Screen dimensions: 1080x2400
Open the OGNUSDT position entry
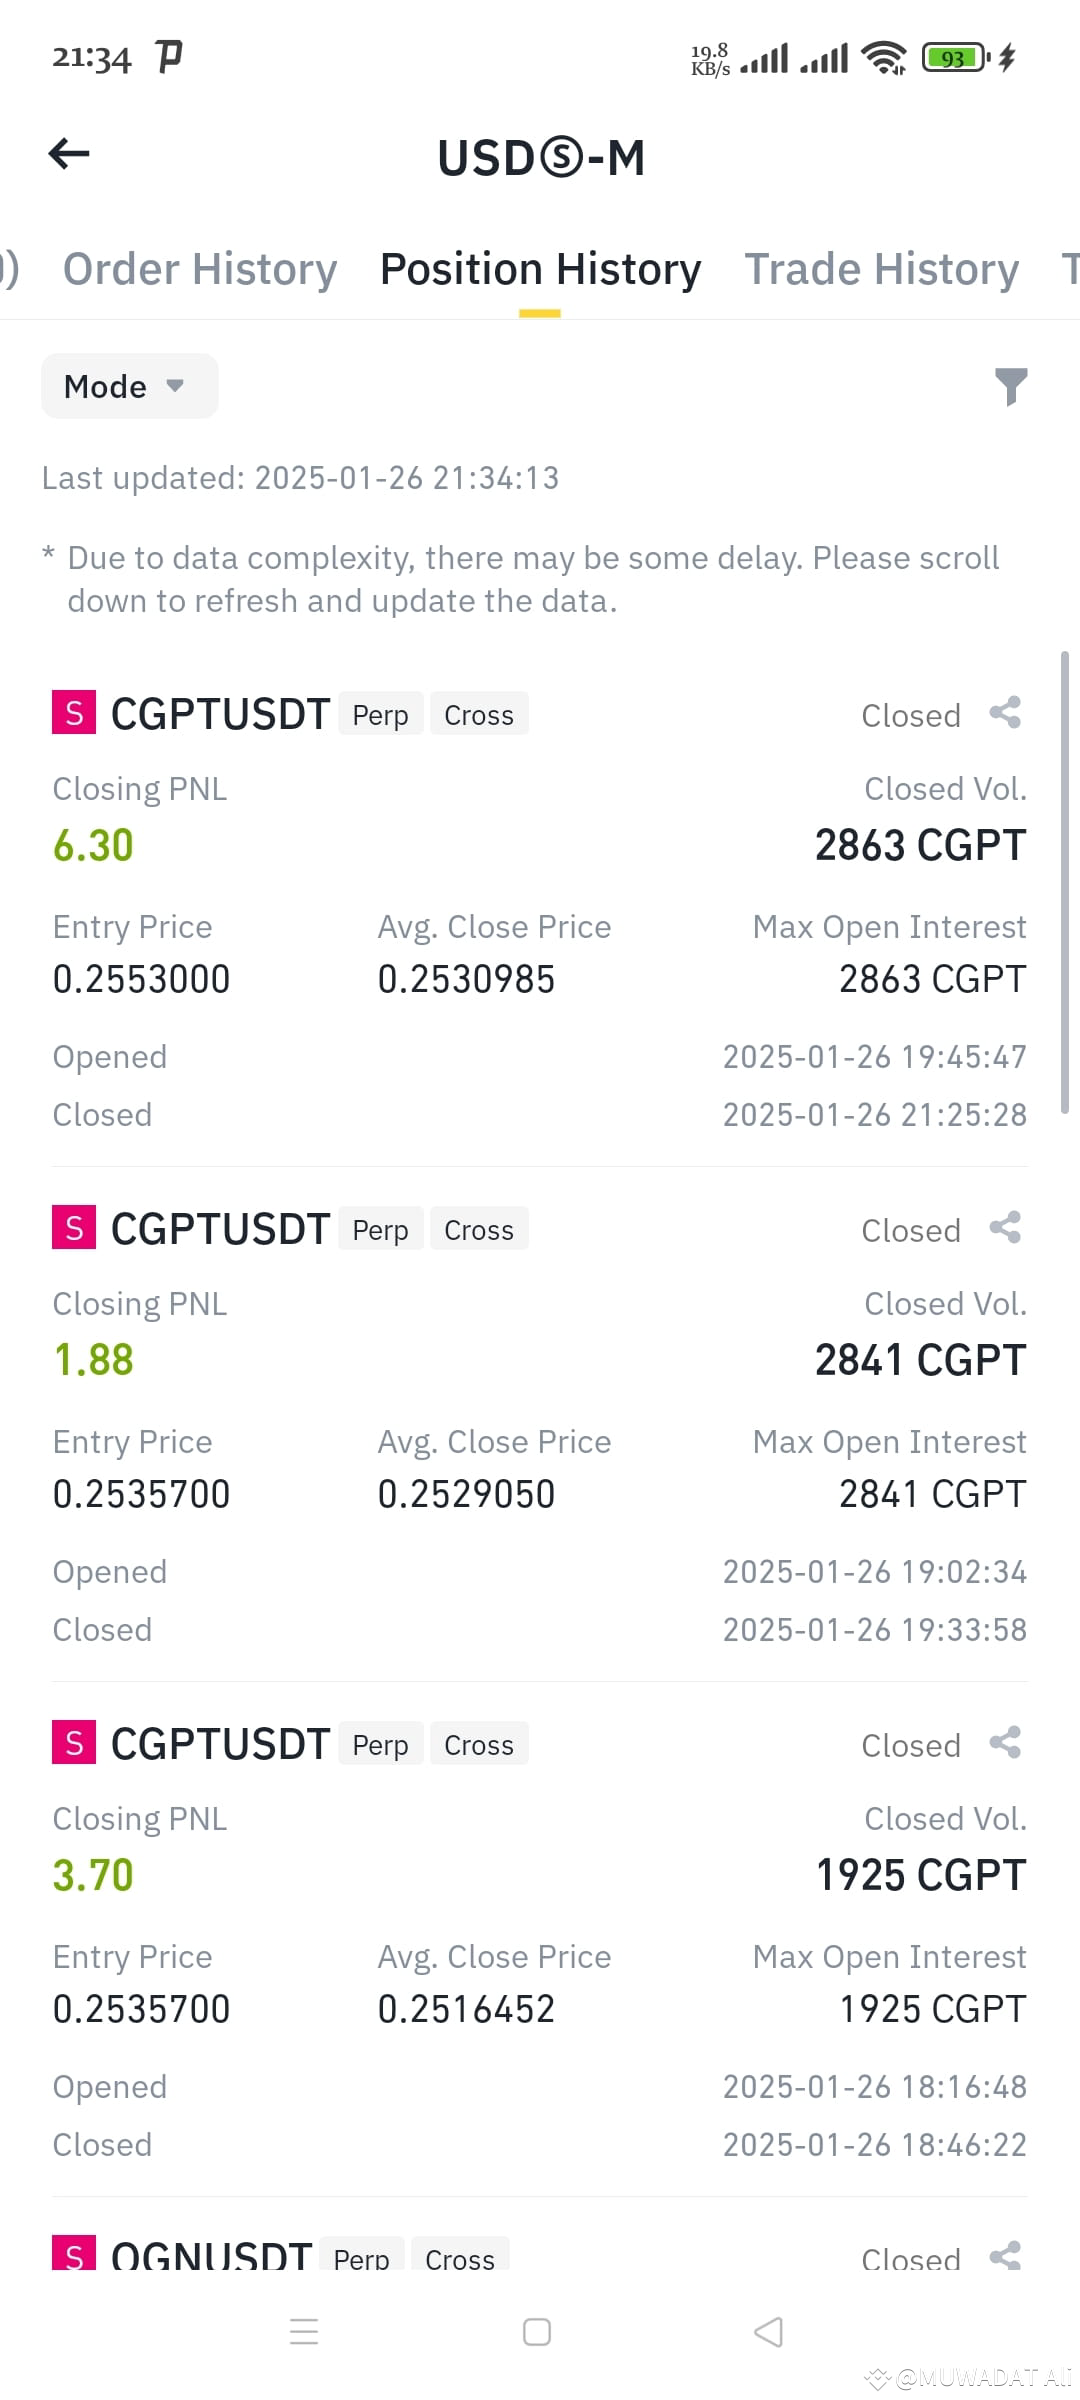540,2254
